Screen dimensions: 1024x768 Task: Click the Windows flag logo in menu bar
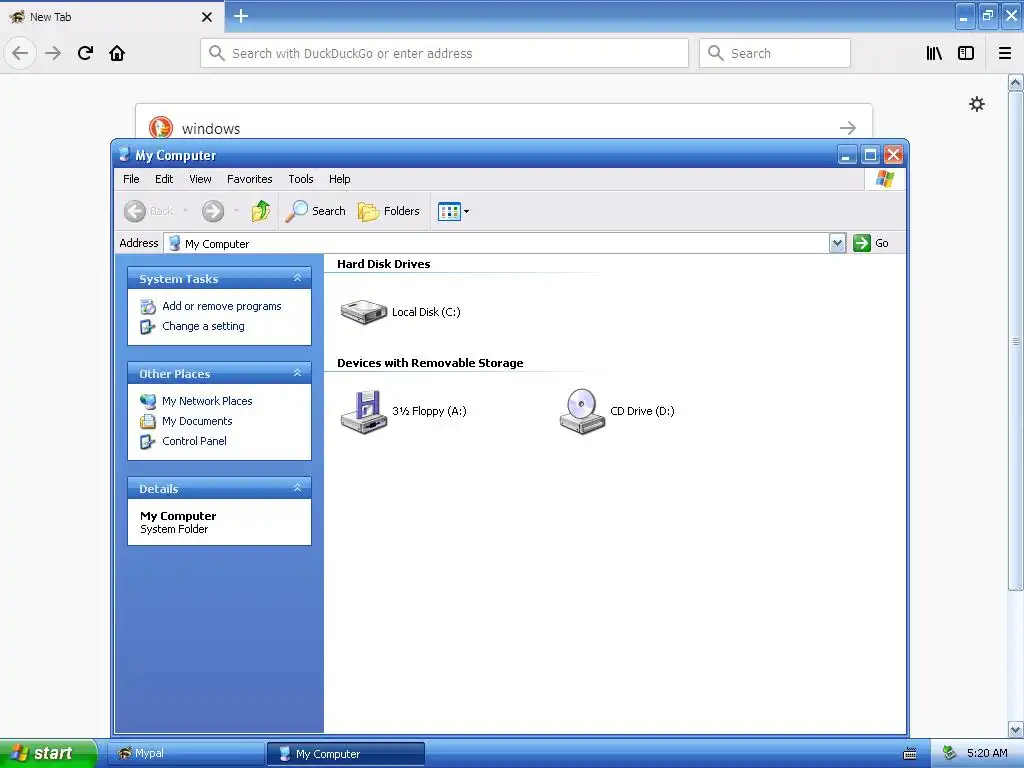(x=885, y=178)
